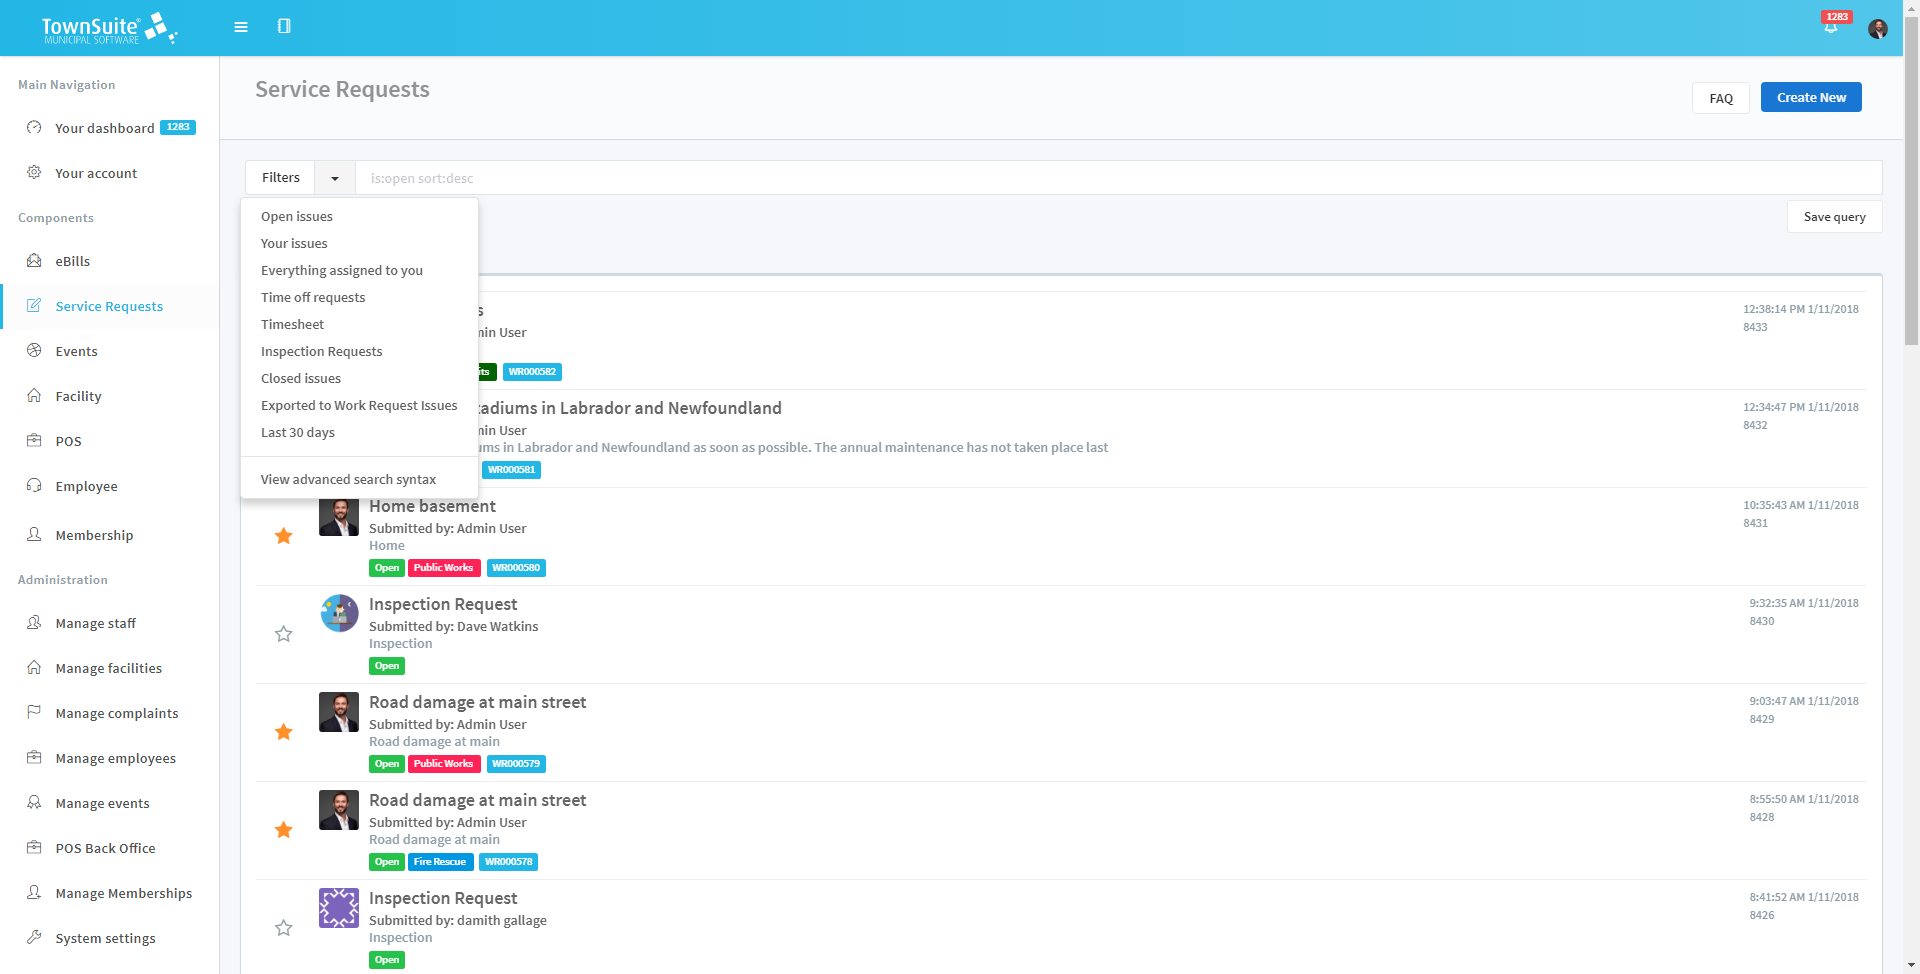Open the hamburger navigation menu
This screenshot has height=974, width=1920.
(x=240, y=27)
